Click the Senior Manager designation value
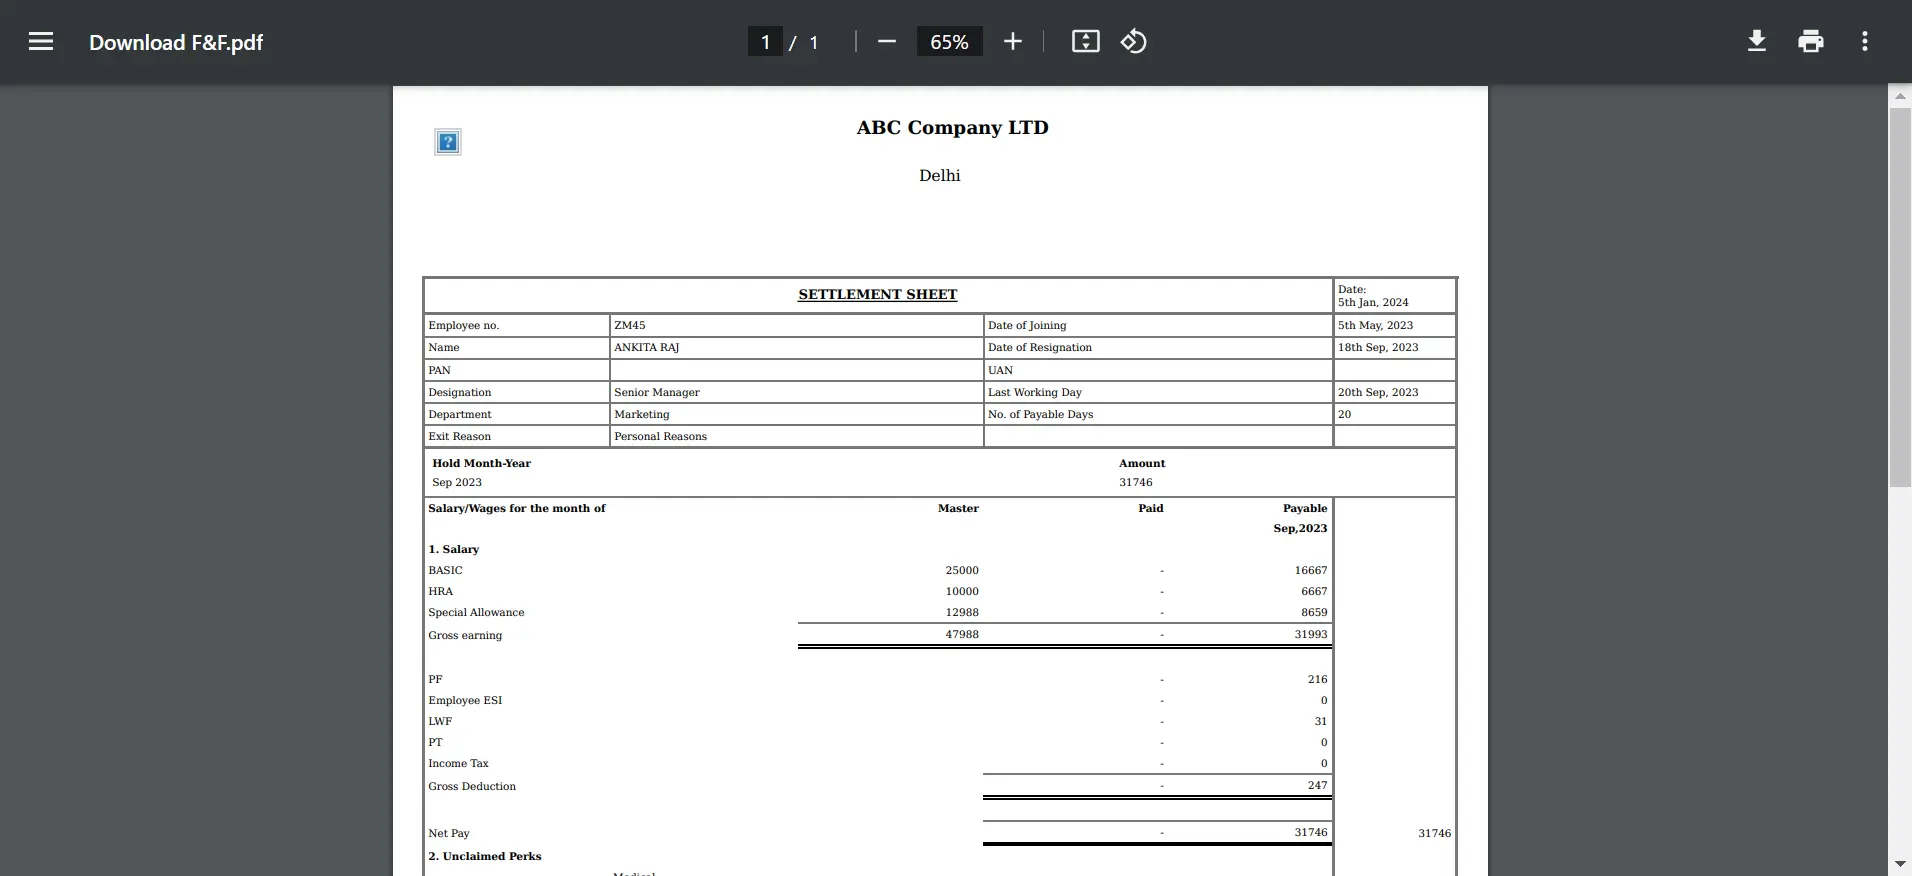 (657, 392)
